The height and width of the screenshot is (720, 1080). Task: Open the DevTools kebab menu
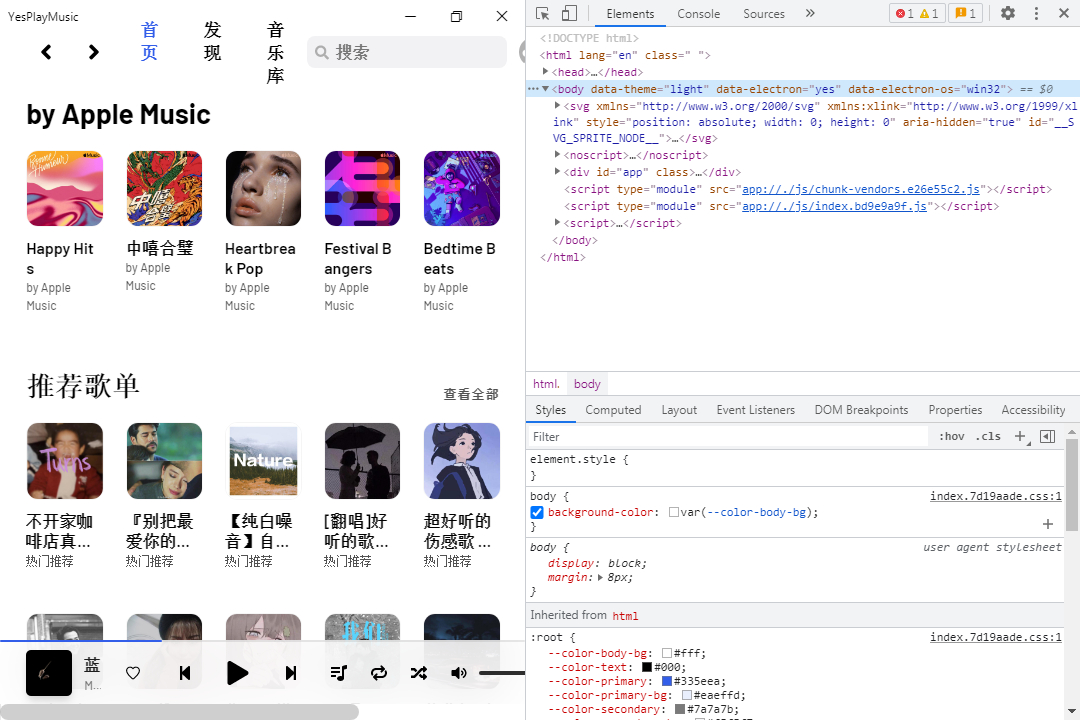pos(1036,13)
